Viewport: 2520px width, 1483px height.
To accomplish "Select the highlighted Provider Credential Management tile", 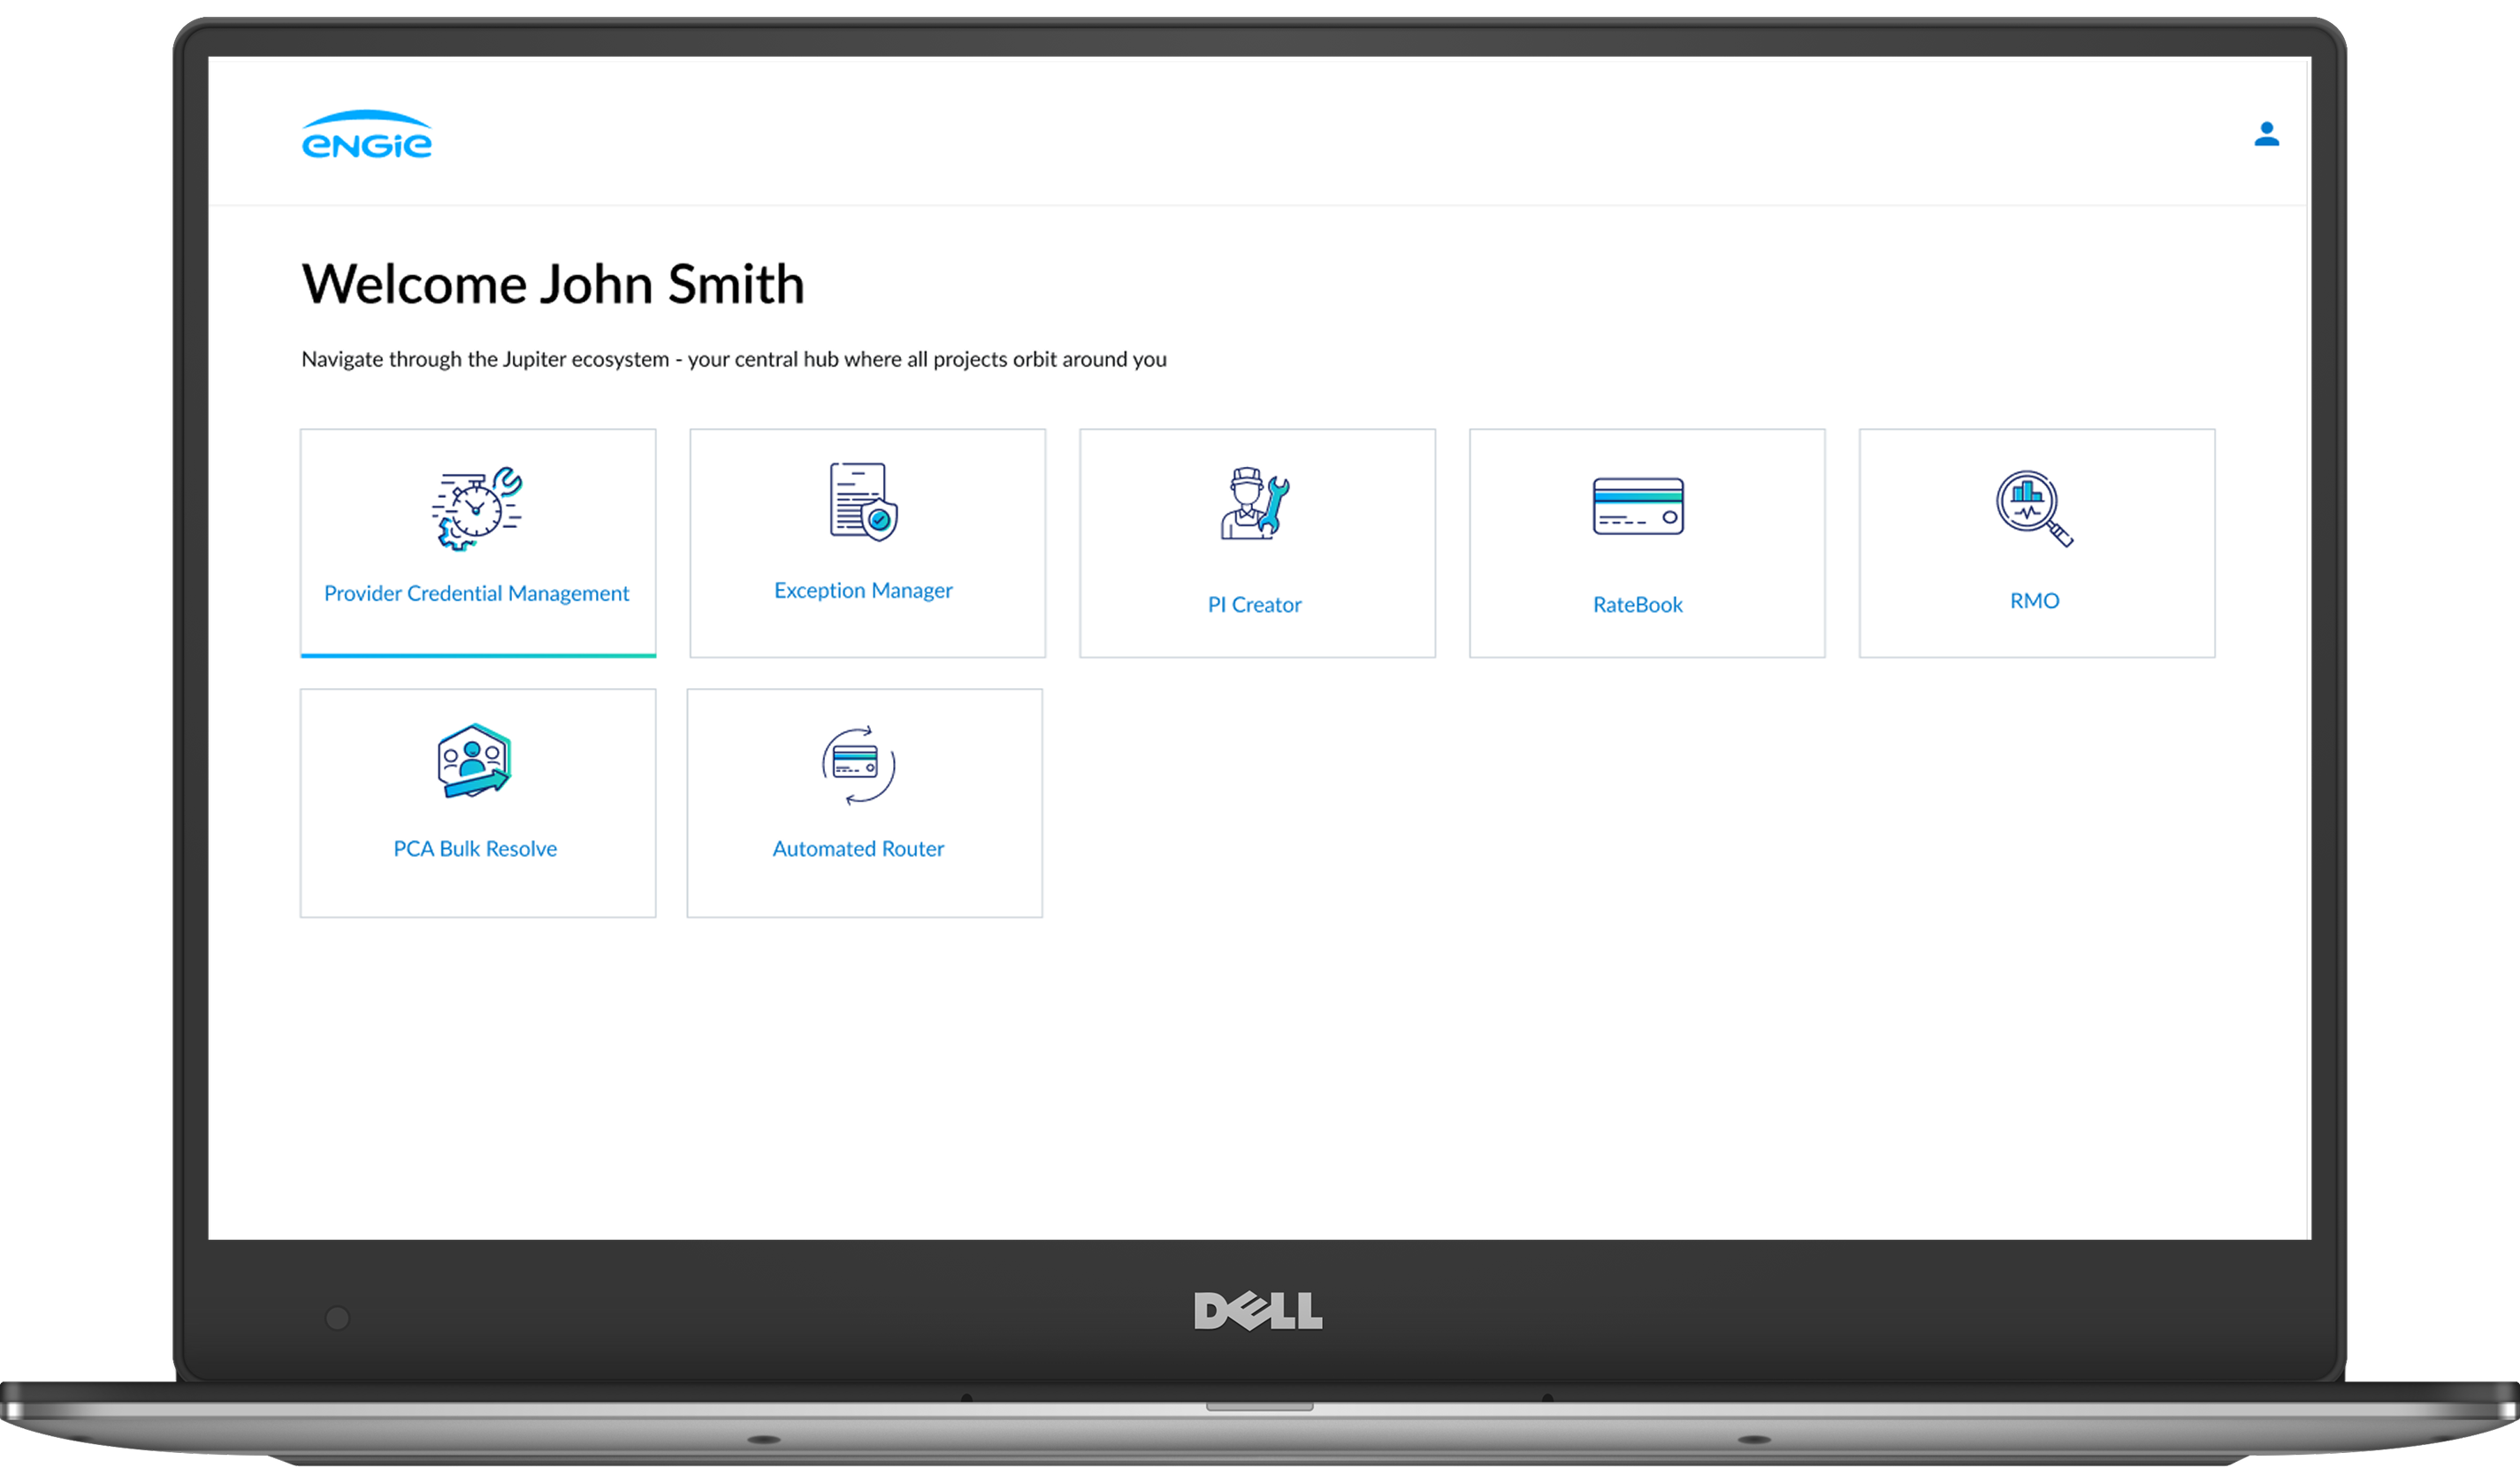I will tap(477, 543).
